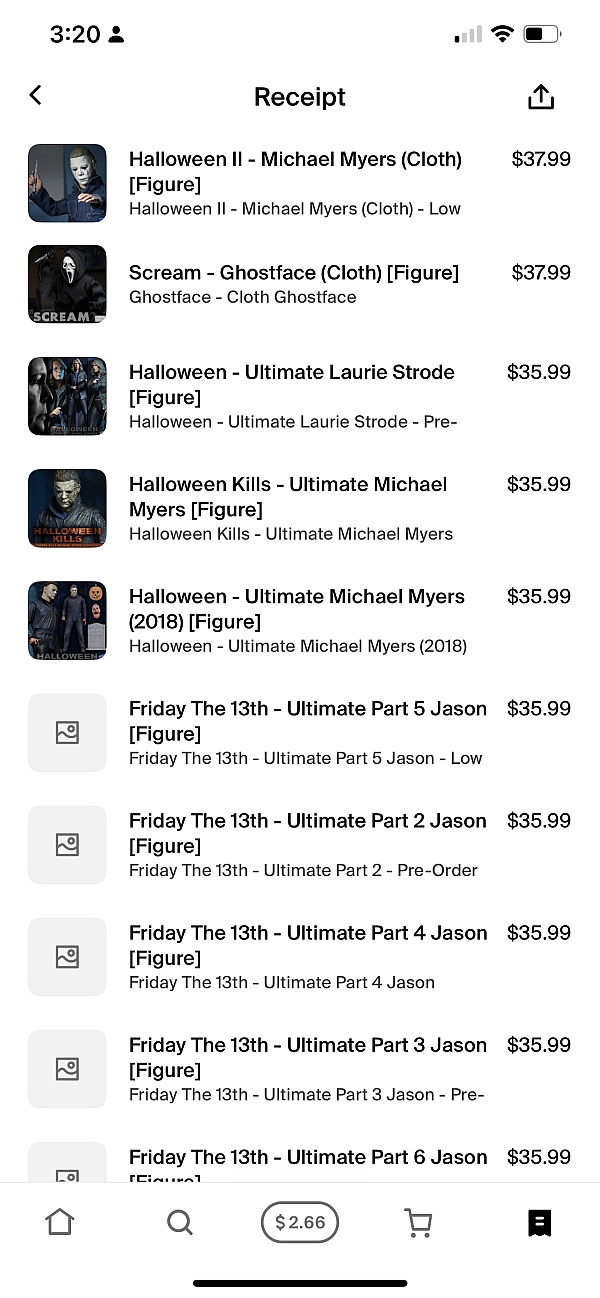
Task: Open Halloween II Michael Myers (Cloth) item
Action: point(295,171)
